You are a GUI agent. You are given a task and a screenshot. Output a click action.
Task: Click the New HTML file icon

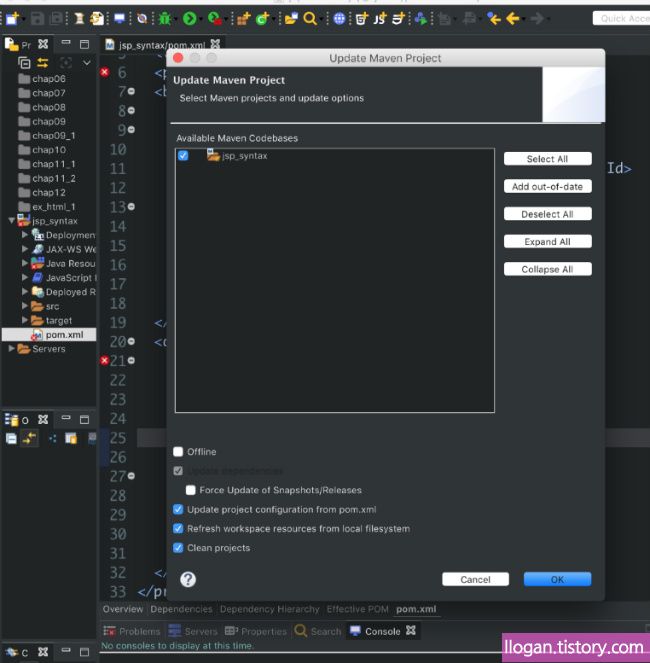pos(362,19)
